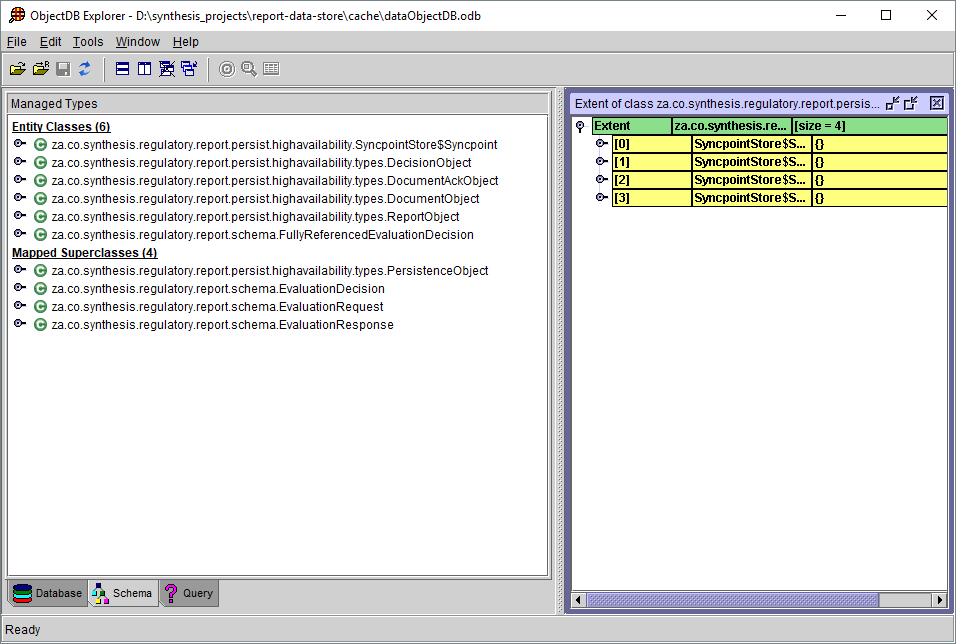The width and height of the screenshot is (956, 644).
Task: Switch to the Schema tab
Action: [124, 593]
